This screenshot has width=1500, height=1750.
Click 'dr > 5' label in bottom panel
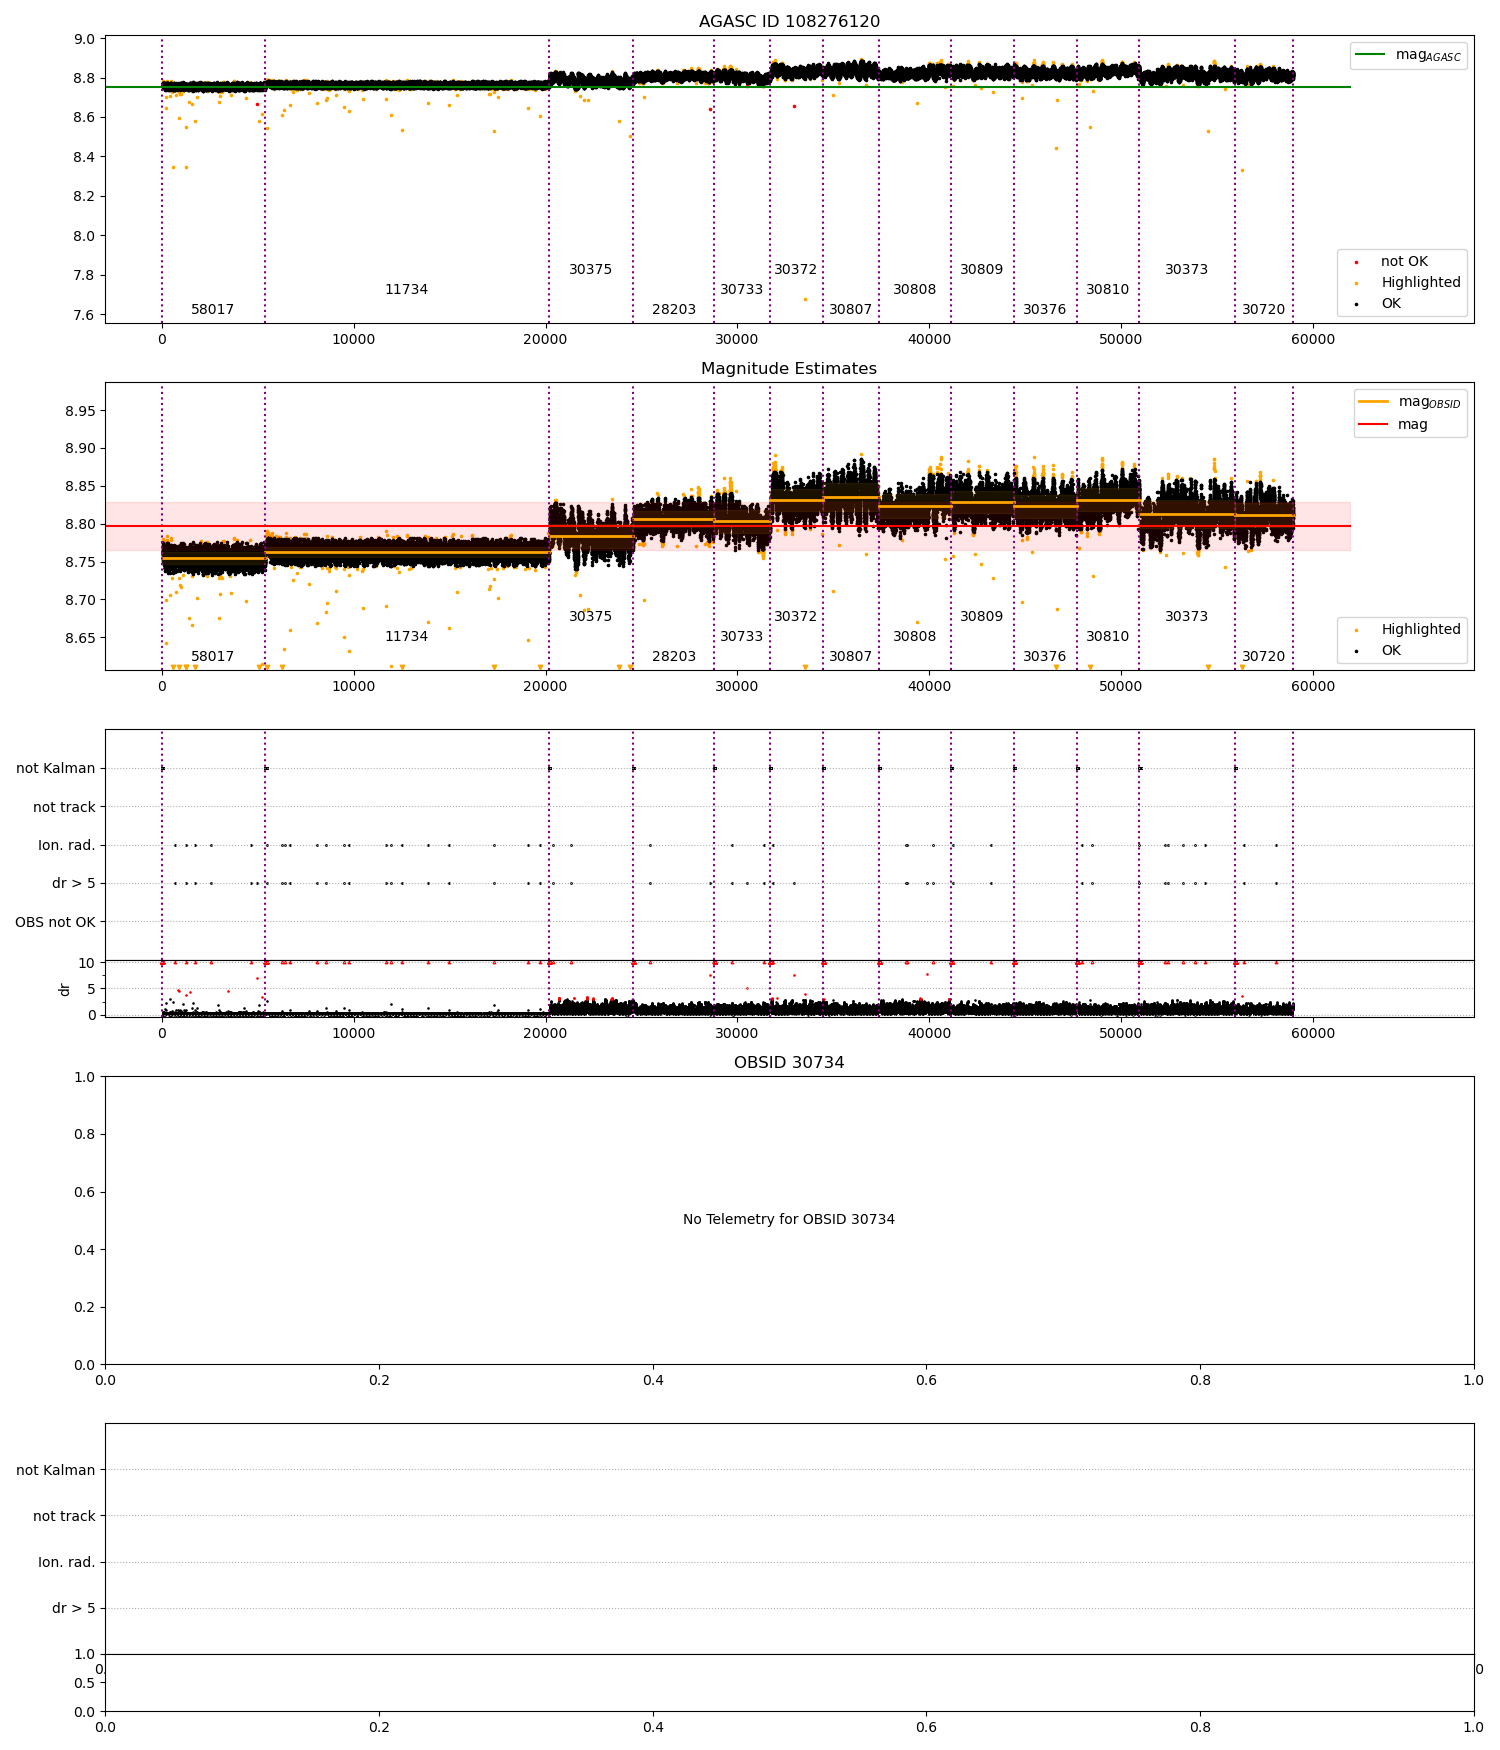(74, 1608)
